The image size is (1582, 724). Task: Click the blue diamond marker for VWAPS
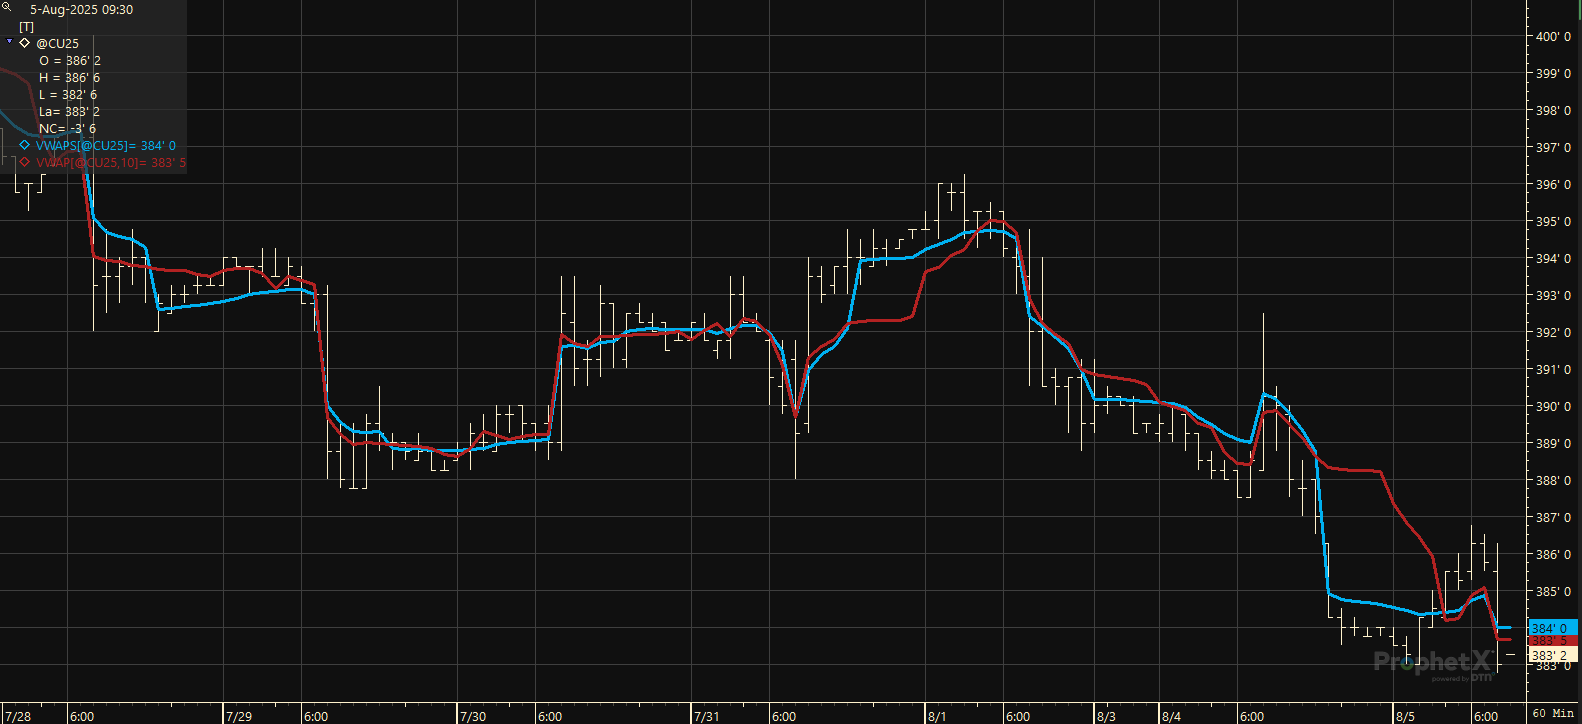pyautogui.click(x=25, y=145)
